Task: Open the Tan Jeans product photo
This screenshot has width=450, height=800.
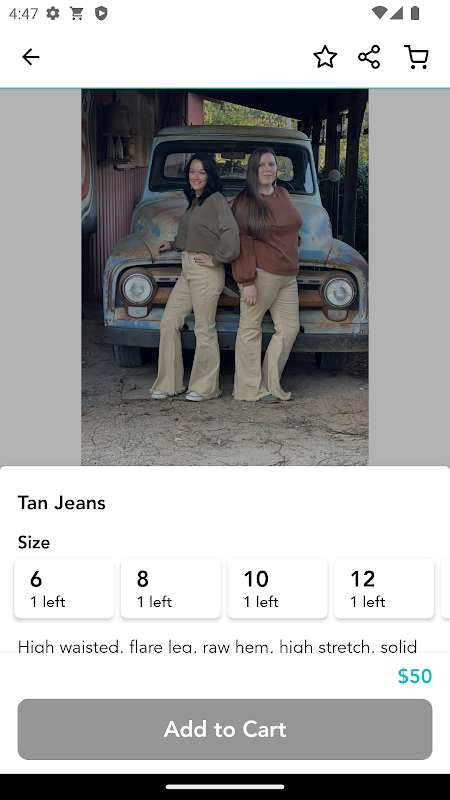Action: coord(225,278)
